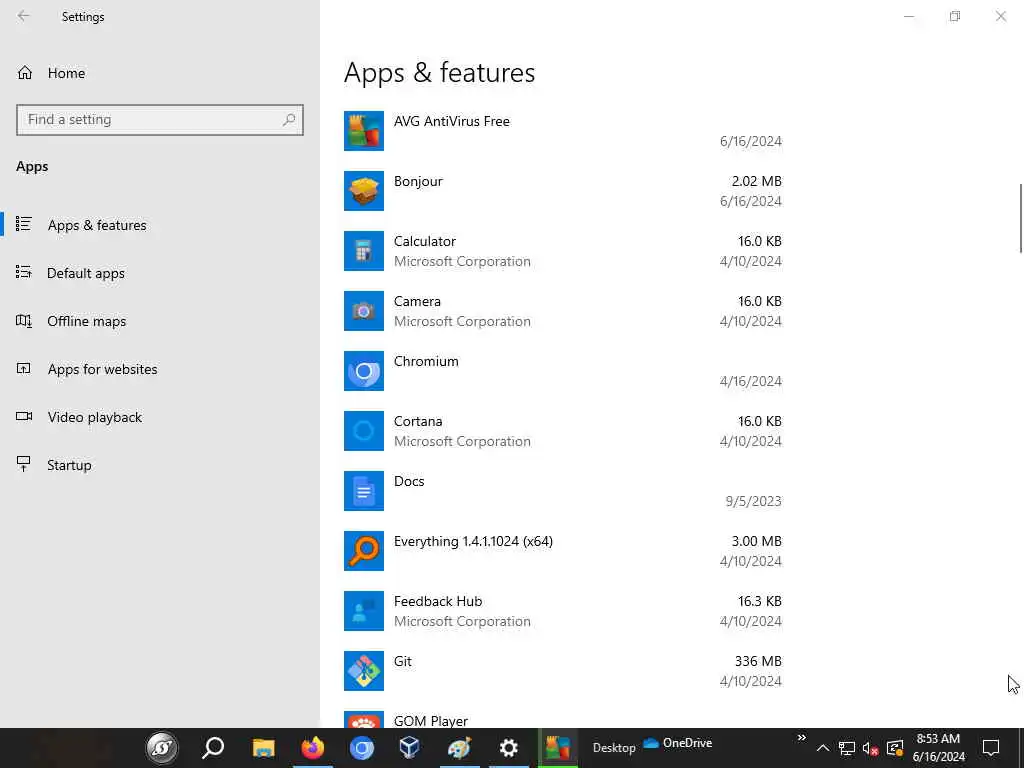Open Video playback section
Image resolution: width=1024 pixels, height=768 pixels.
click(x=160, y=417)
